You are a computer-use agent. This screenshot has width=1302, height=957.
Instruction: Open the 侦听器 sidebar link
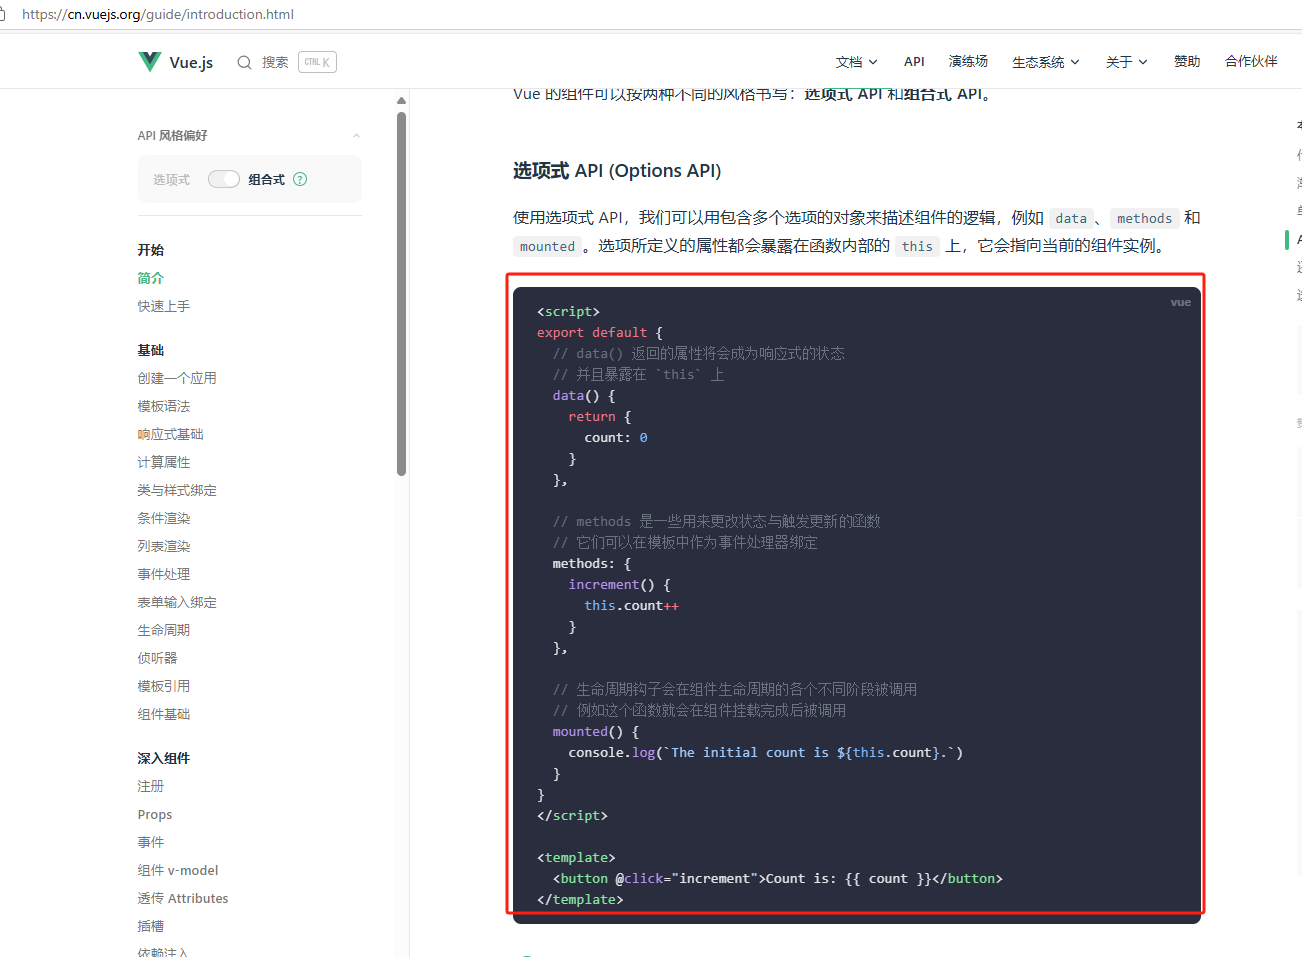click(157, 658)
